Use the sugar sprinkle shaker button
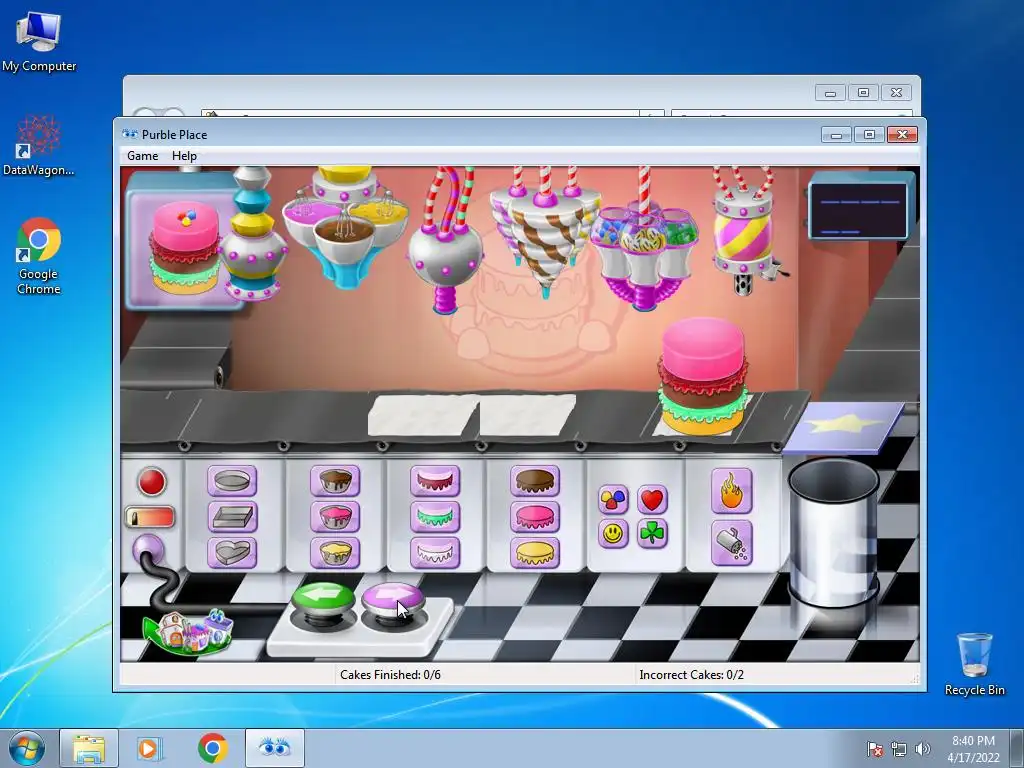The width and height of the screenshot is (1024, 768). [731, 543]
